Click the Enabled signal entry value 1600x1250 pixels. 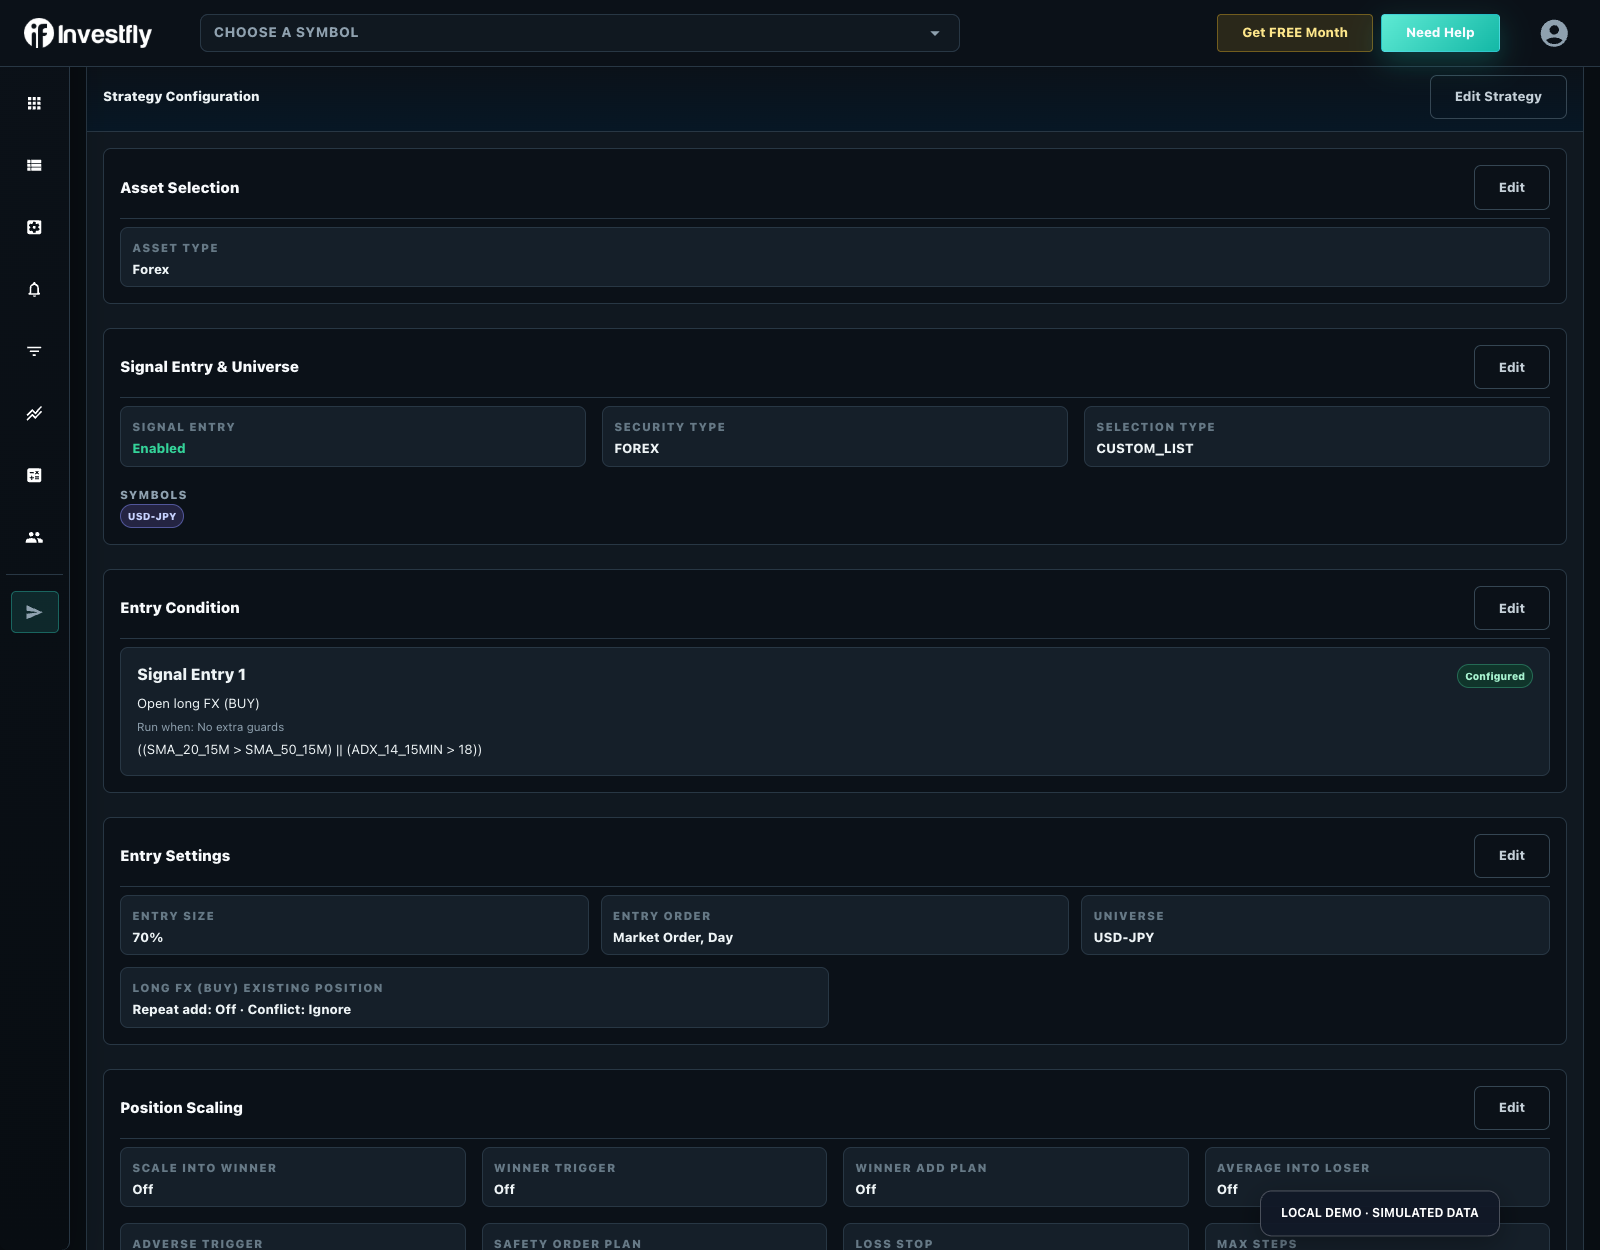click(159, 449)
